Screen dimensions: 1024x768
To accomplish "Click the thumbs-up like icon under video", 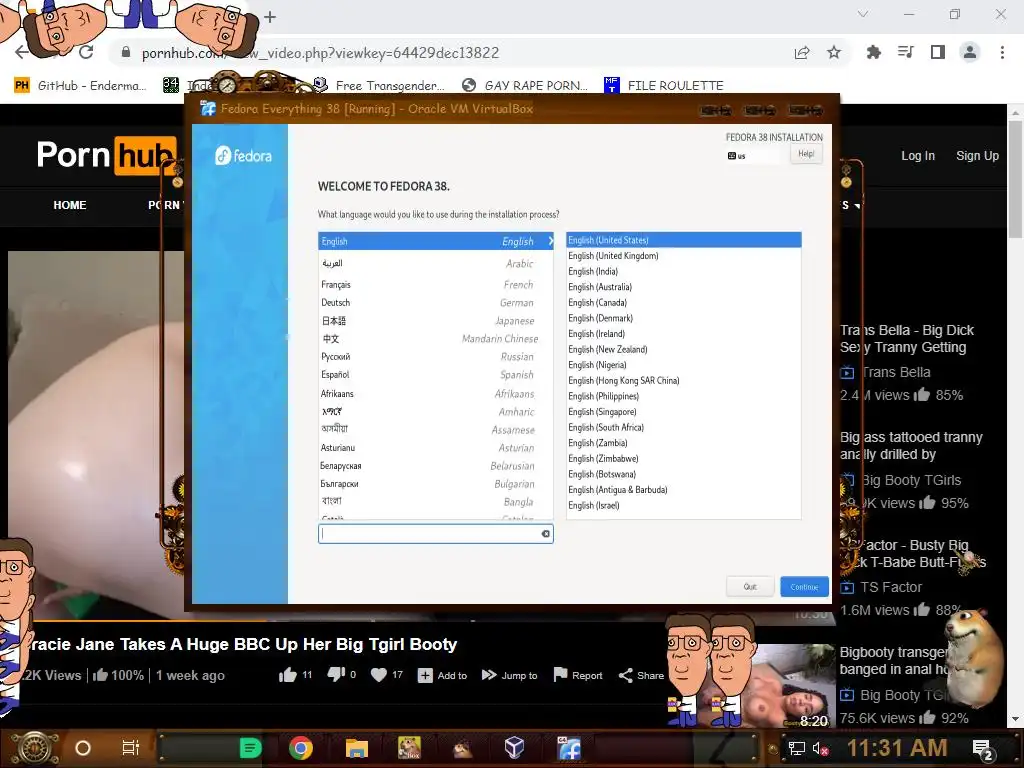I will 287,675.
